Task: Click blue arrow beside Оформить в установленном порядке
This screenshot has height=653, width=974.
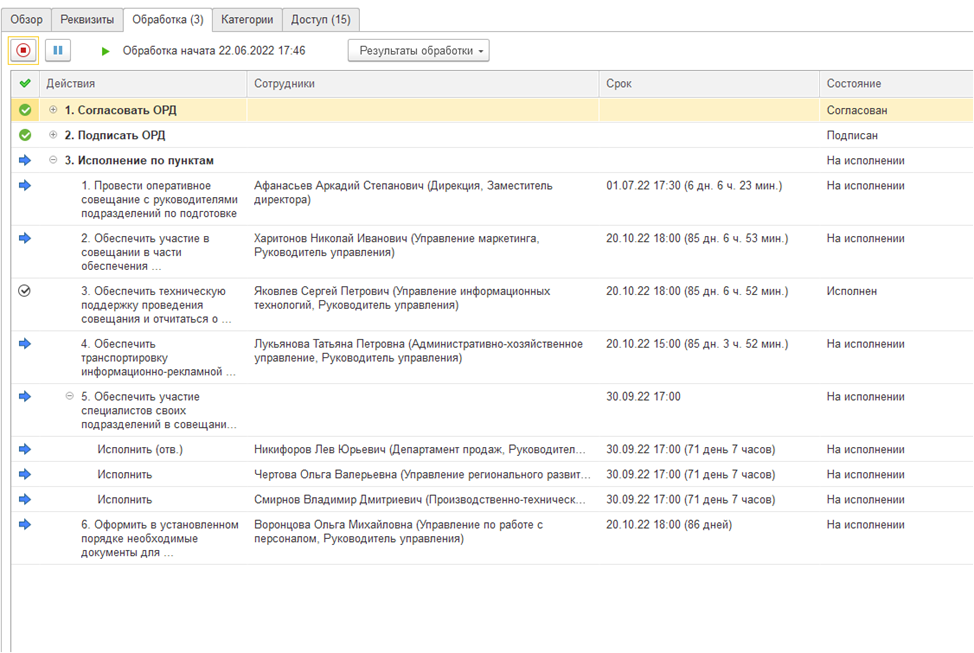Action: click(x=25, y=524)
